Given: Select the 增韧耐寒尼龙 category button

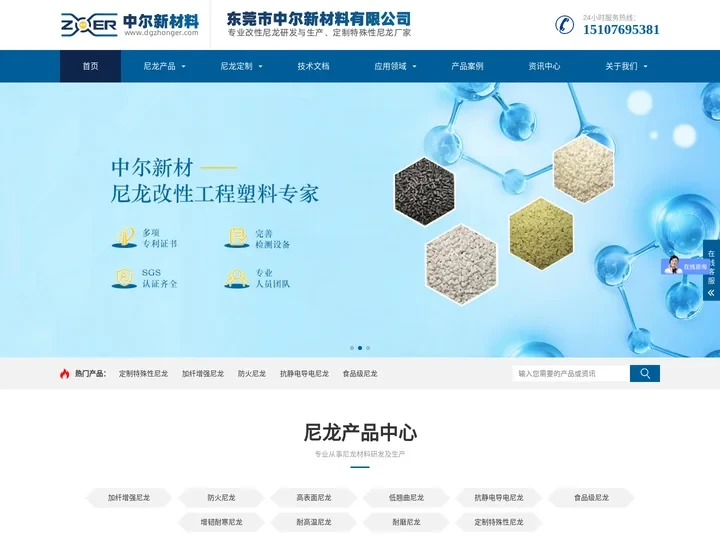Looking at the screenshot, I should click(221, 522).
